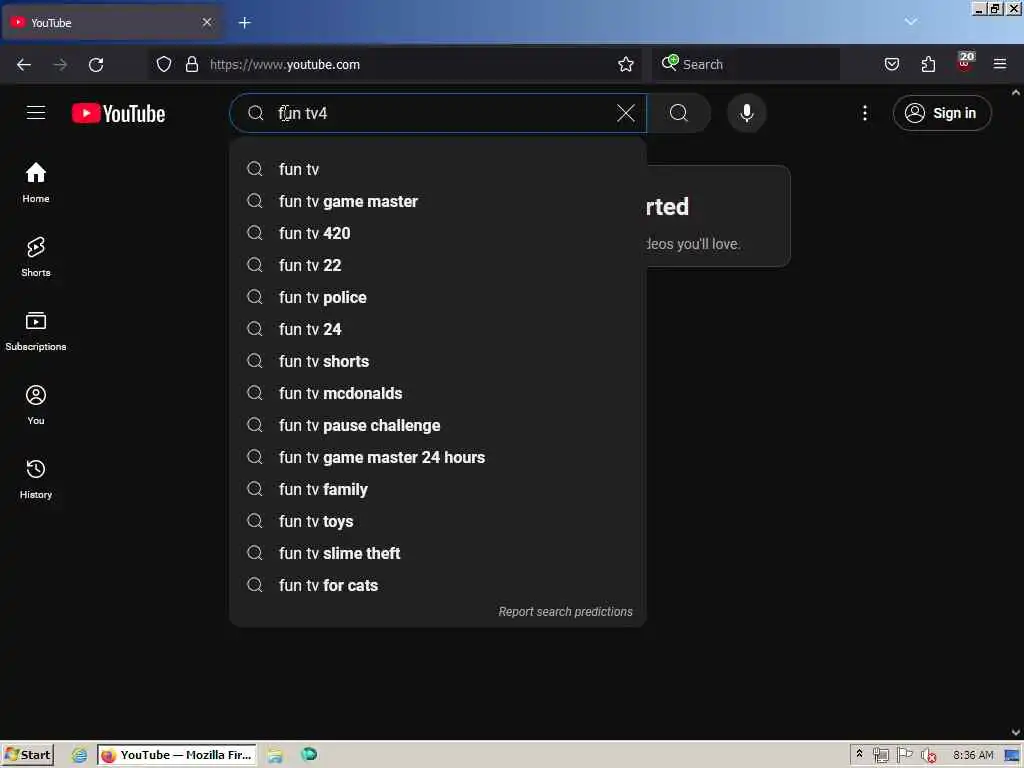Pick 'fun tv game master 24 hours'
Image resolution: width=1024 pixels, height=768 pixels.
438,457
